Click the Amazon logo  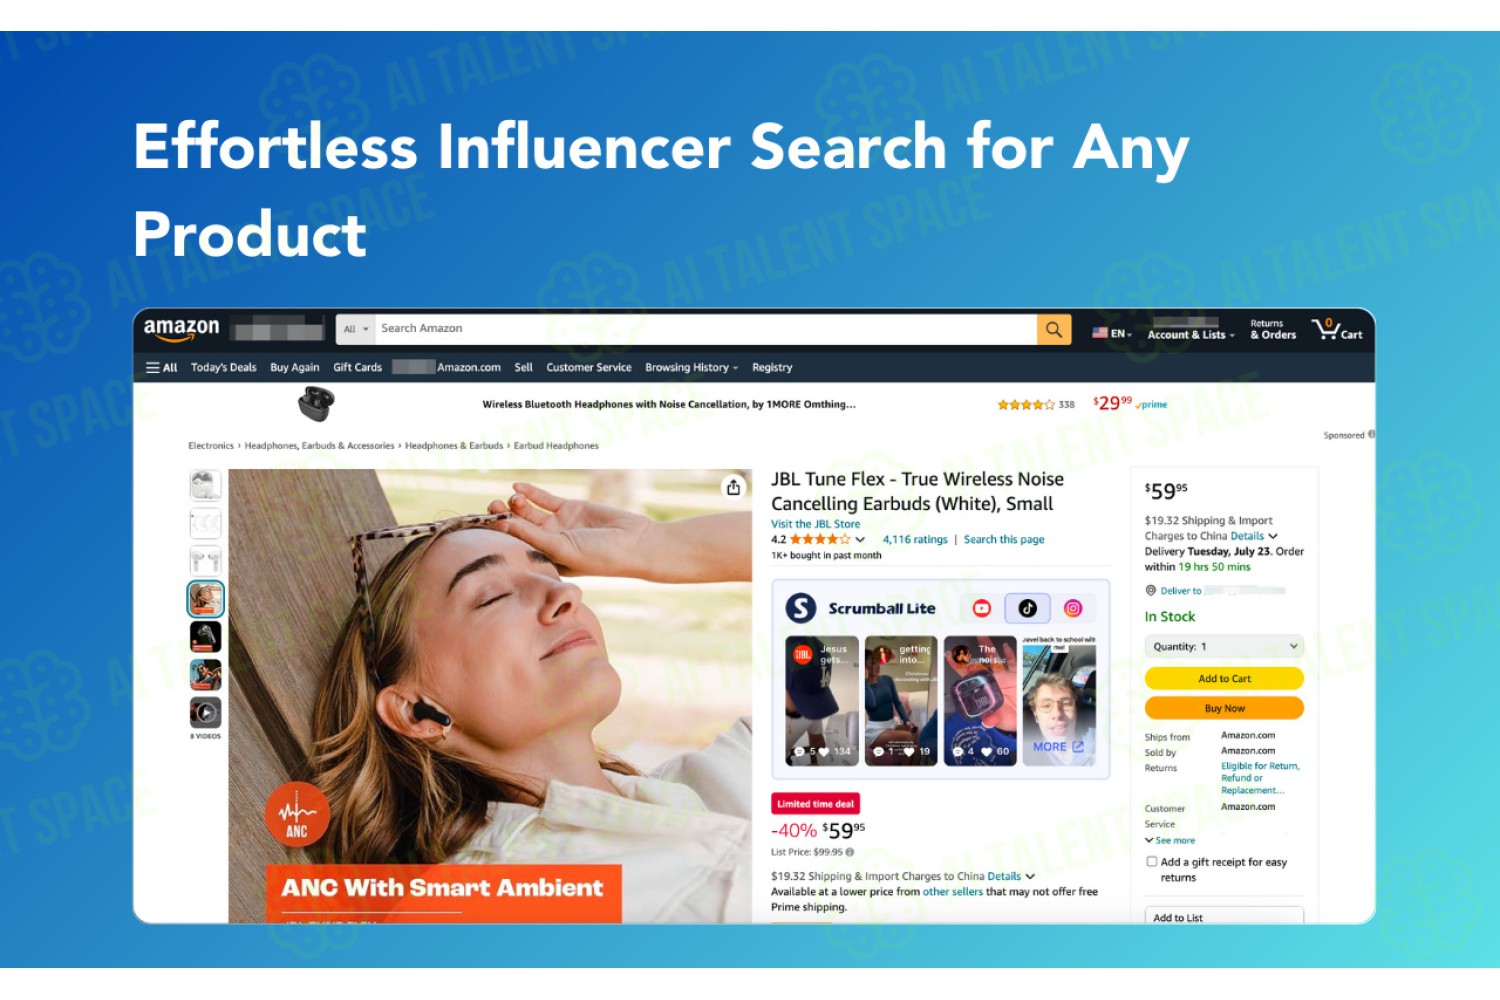pyautogui.click(x=181, y=329)
